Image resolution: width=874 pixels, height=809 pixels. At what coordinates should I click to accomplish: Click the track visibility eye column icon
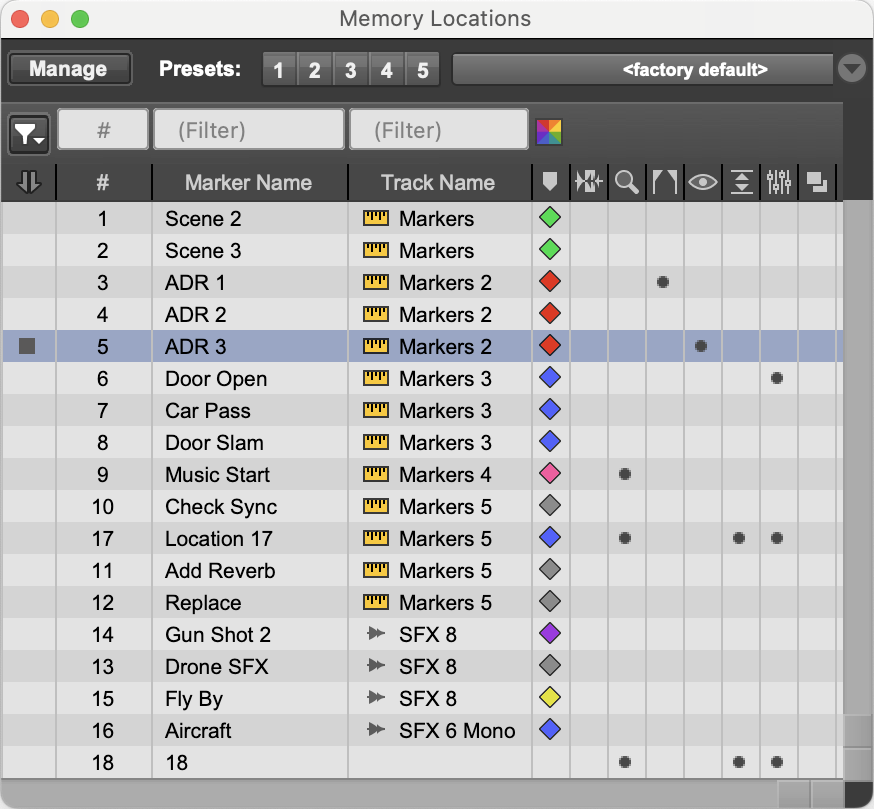point(702,182)
